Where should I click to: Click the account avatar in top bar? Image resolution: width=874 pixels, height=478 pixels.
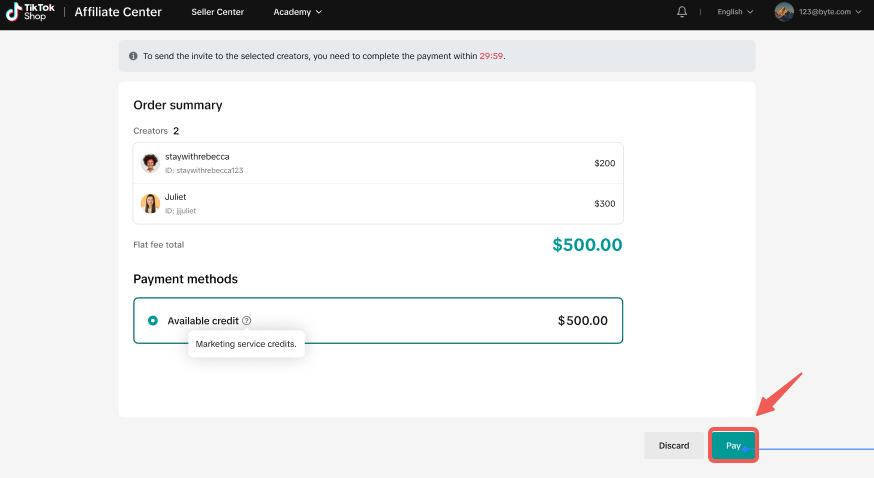coord(784,12)
